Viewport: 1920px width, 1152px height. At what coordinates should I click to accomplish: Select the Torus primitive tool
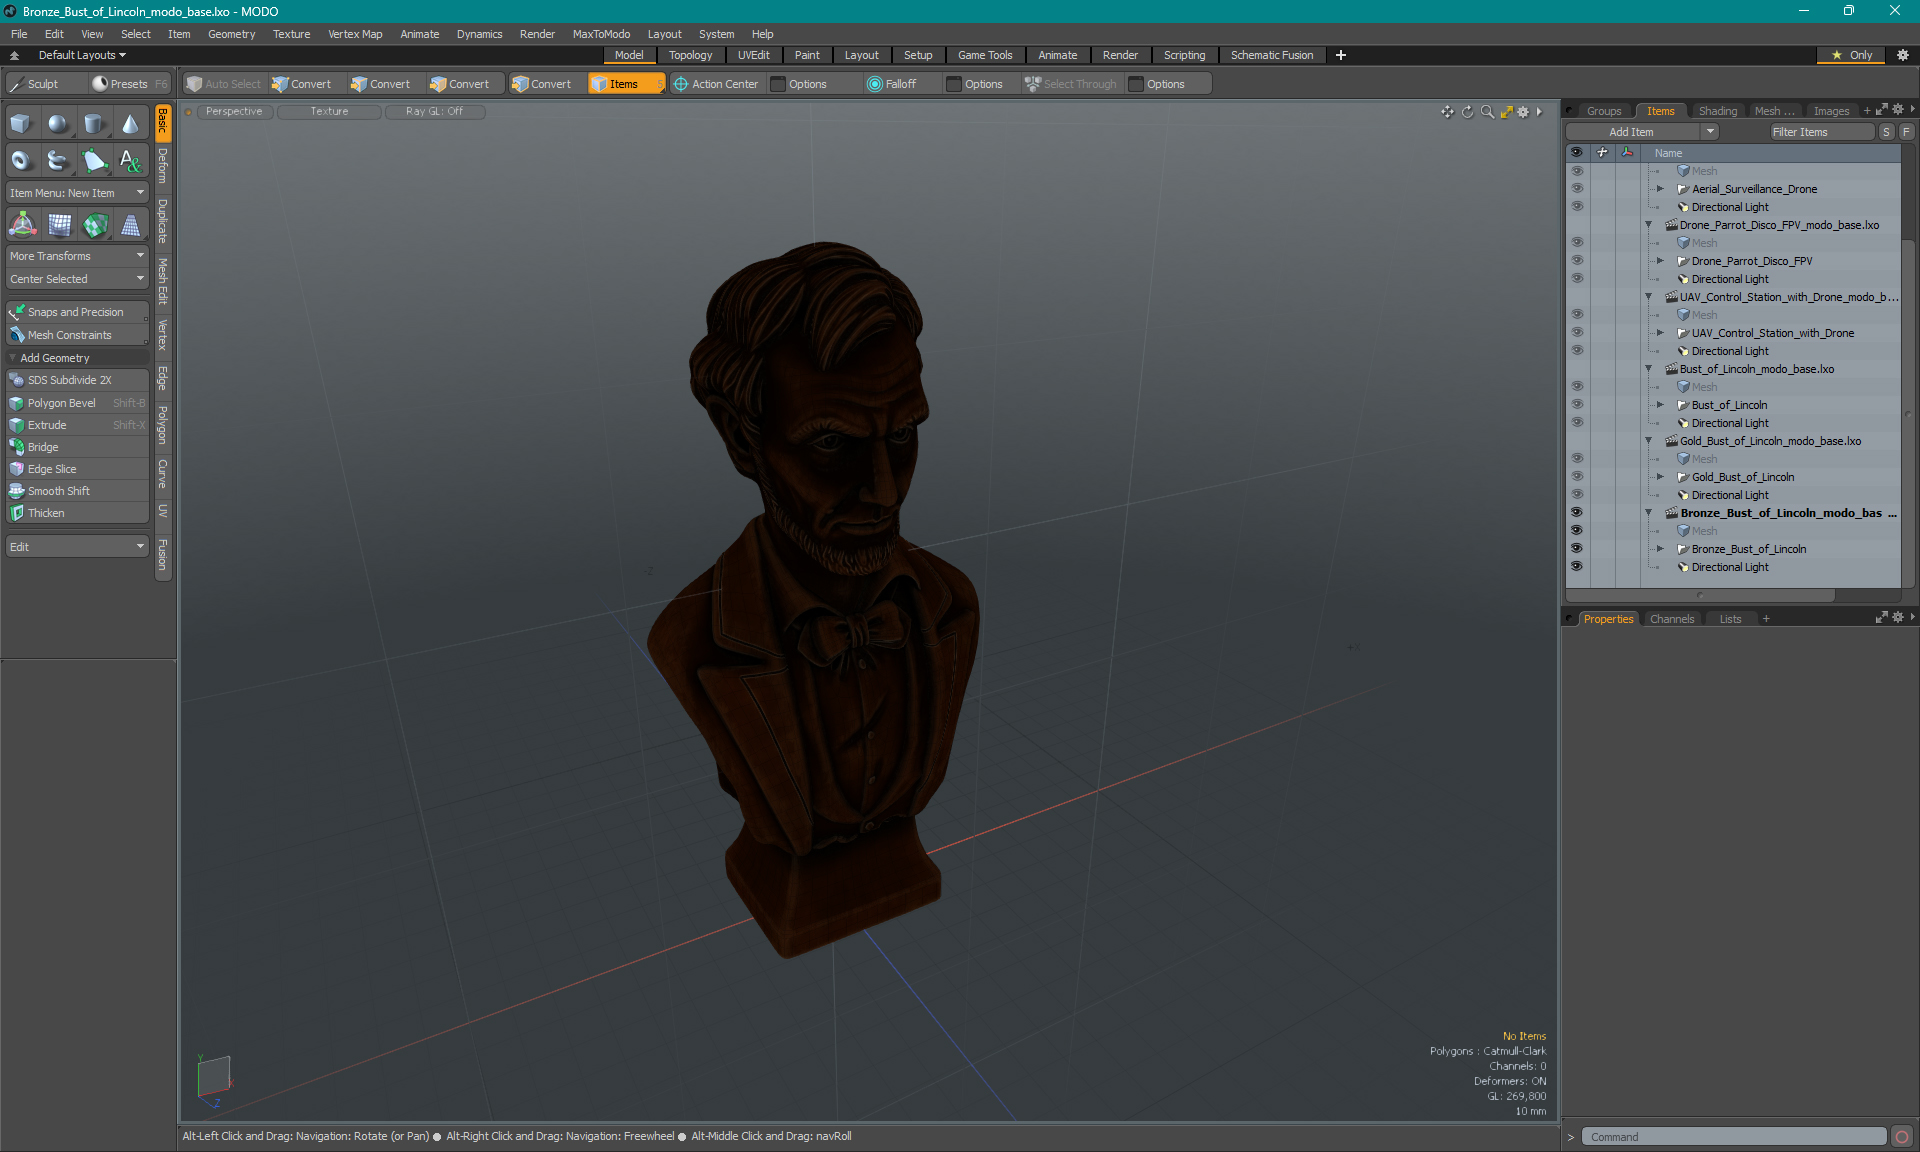22,160
